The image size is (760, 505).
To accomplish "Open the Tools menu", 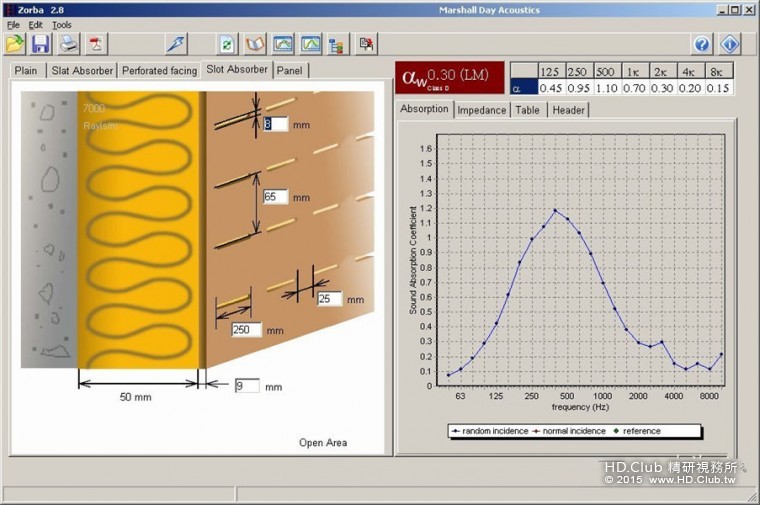I will pyautogui.click(x=62, y=24).
